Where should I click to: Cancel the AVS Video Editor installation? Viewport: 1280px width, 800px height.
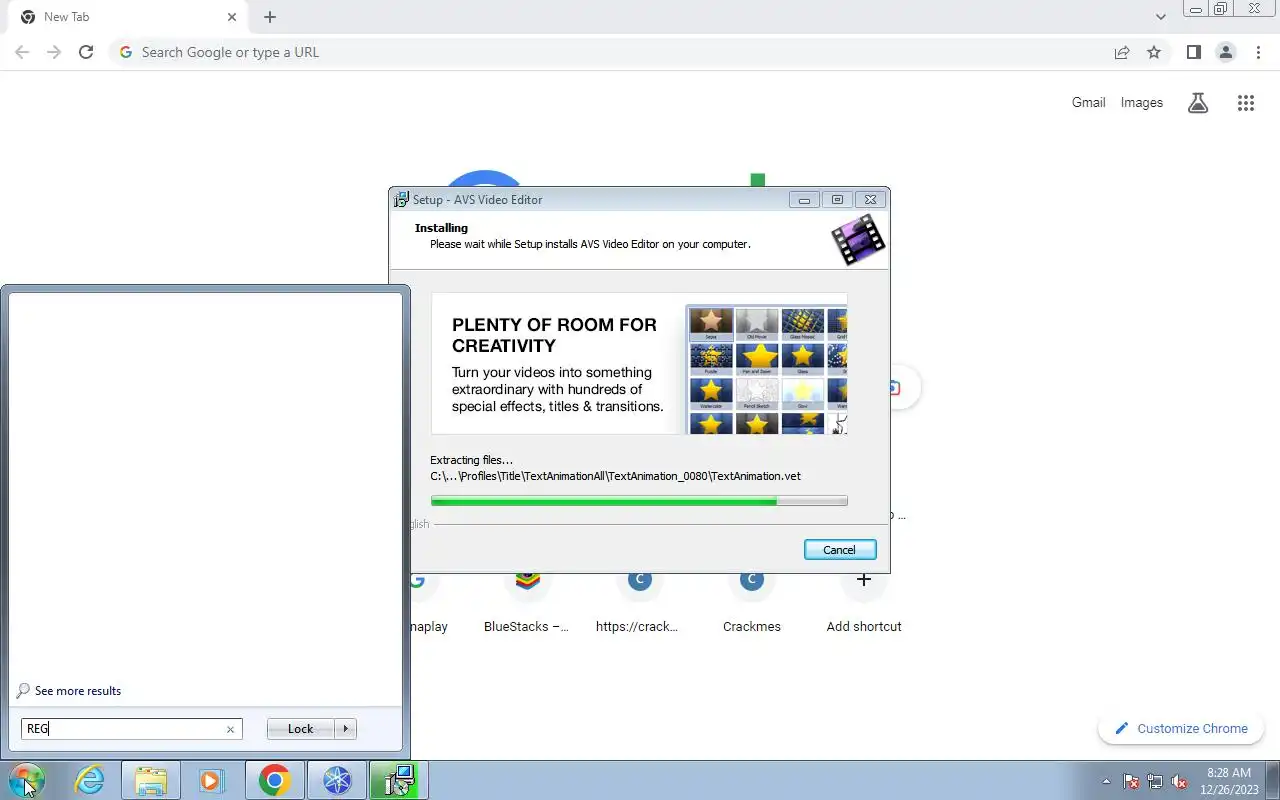[x=839, y=550]
